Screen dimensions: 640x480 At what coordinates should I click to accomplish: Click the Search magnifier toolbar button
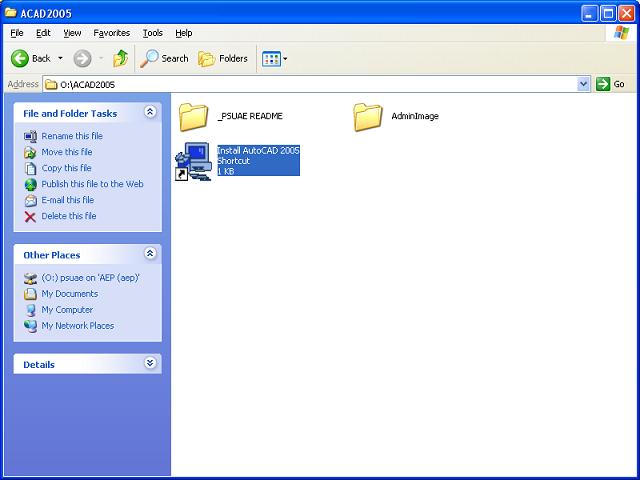tap(164, 59)
